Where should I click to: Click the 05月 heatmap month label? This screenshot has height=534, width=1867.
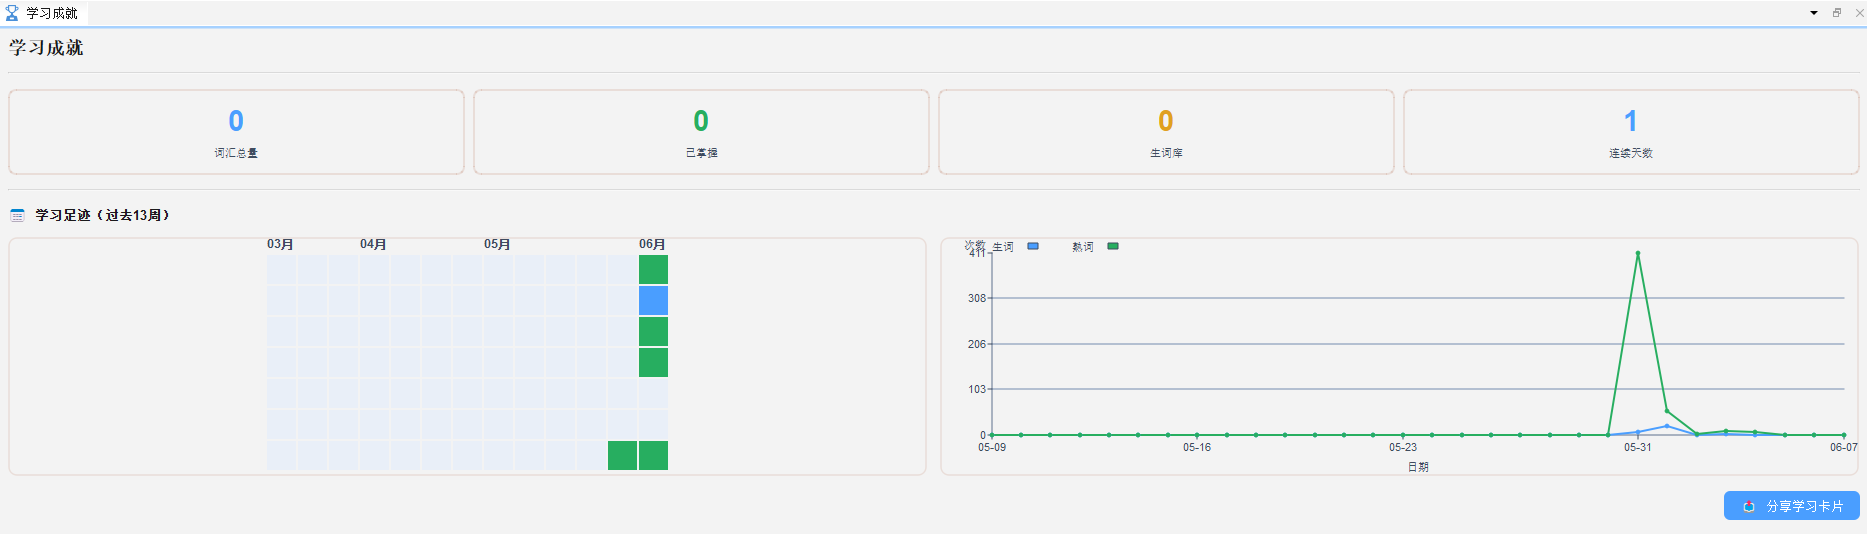[497, 244]
